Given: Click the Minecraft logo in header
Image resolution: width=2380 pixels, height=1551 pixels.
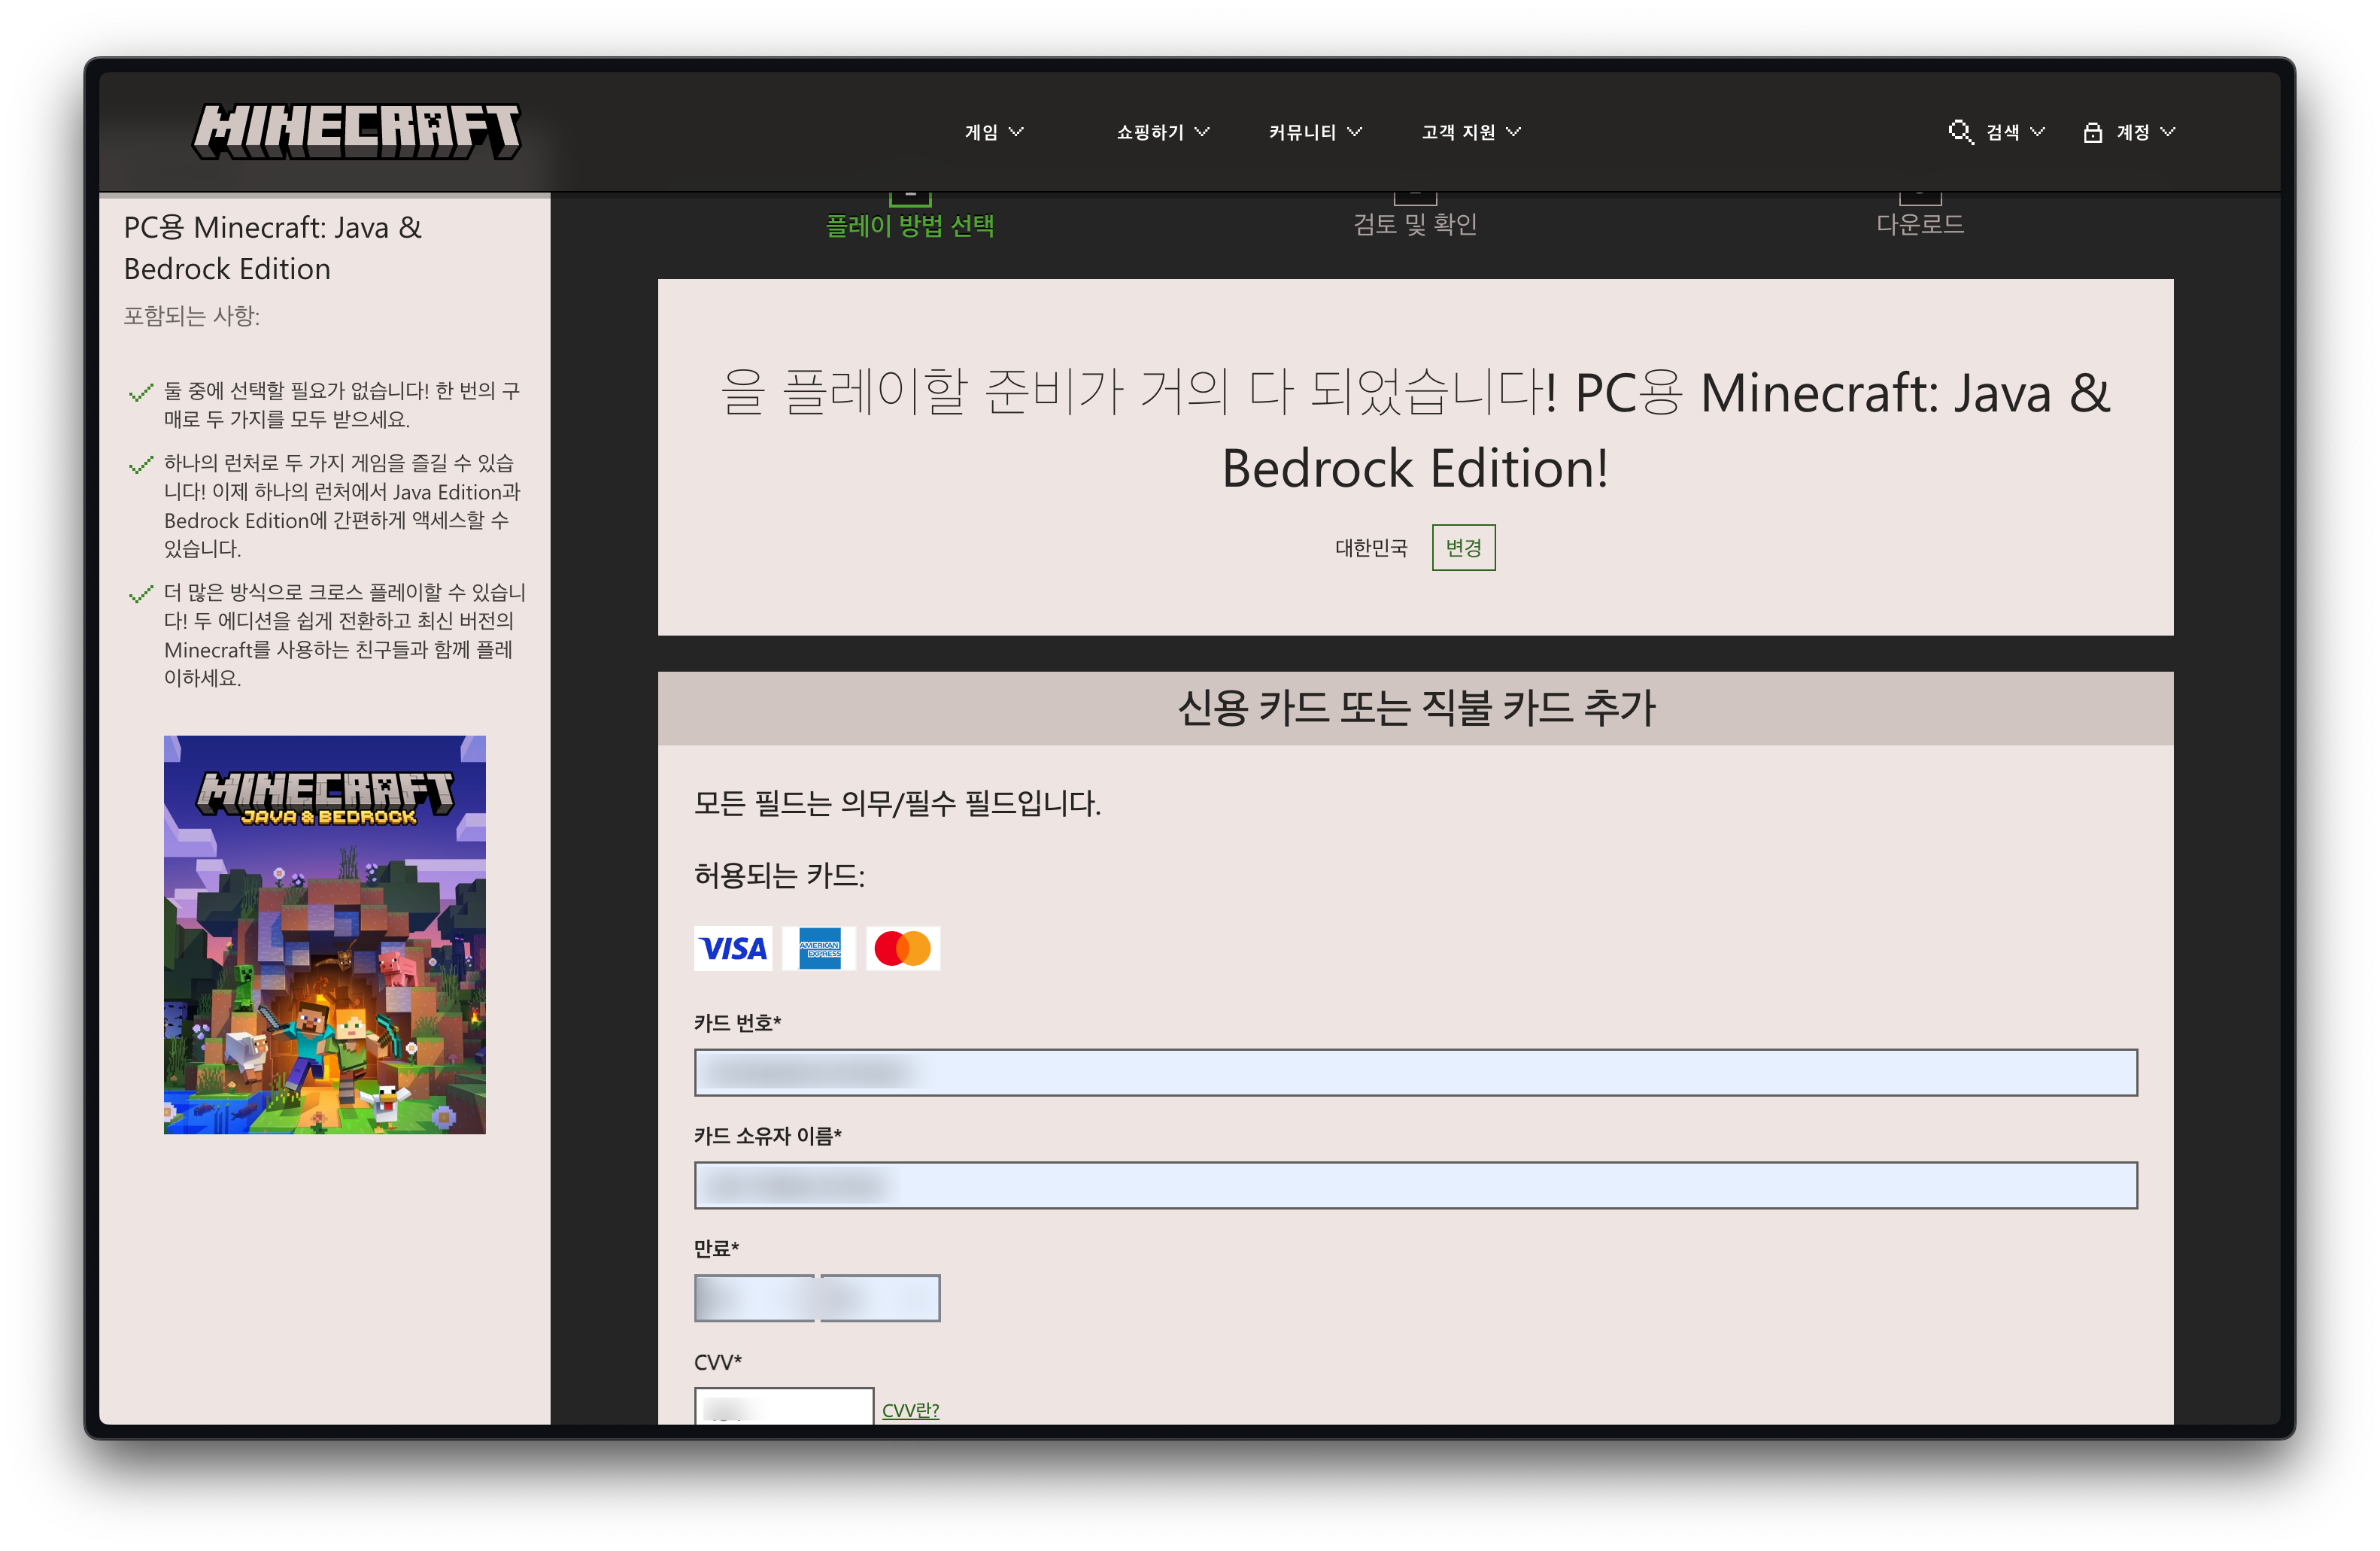Looking at the screenshot, I should tap(356, 131).
